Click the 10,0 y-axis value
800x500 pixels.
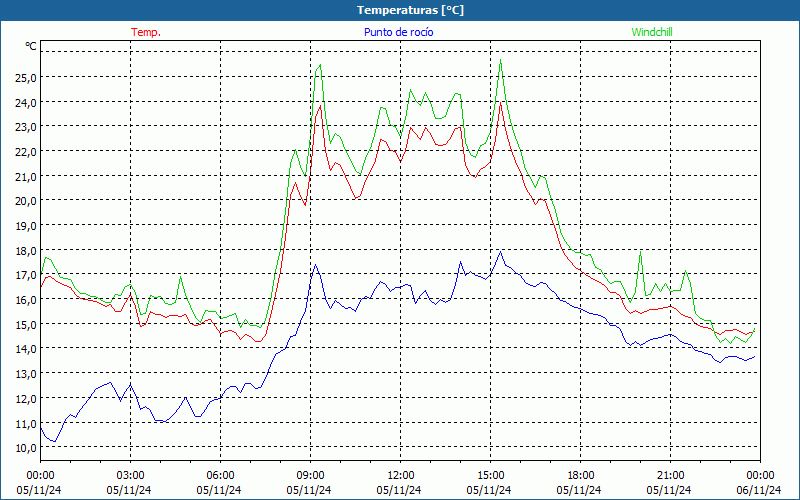[26, 447]
